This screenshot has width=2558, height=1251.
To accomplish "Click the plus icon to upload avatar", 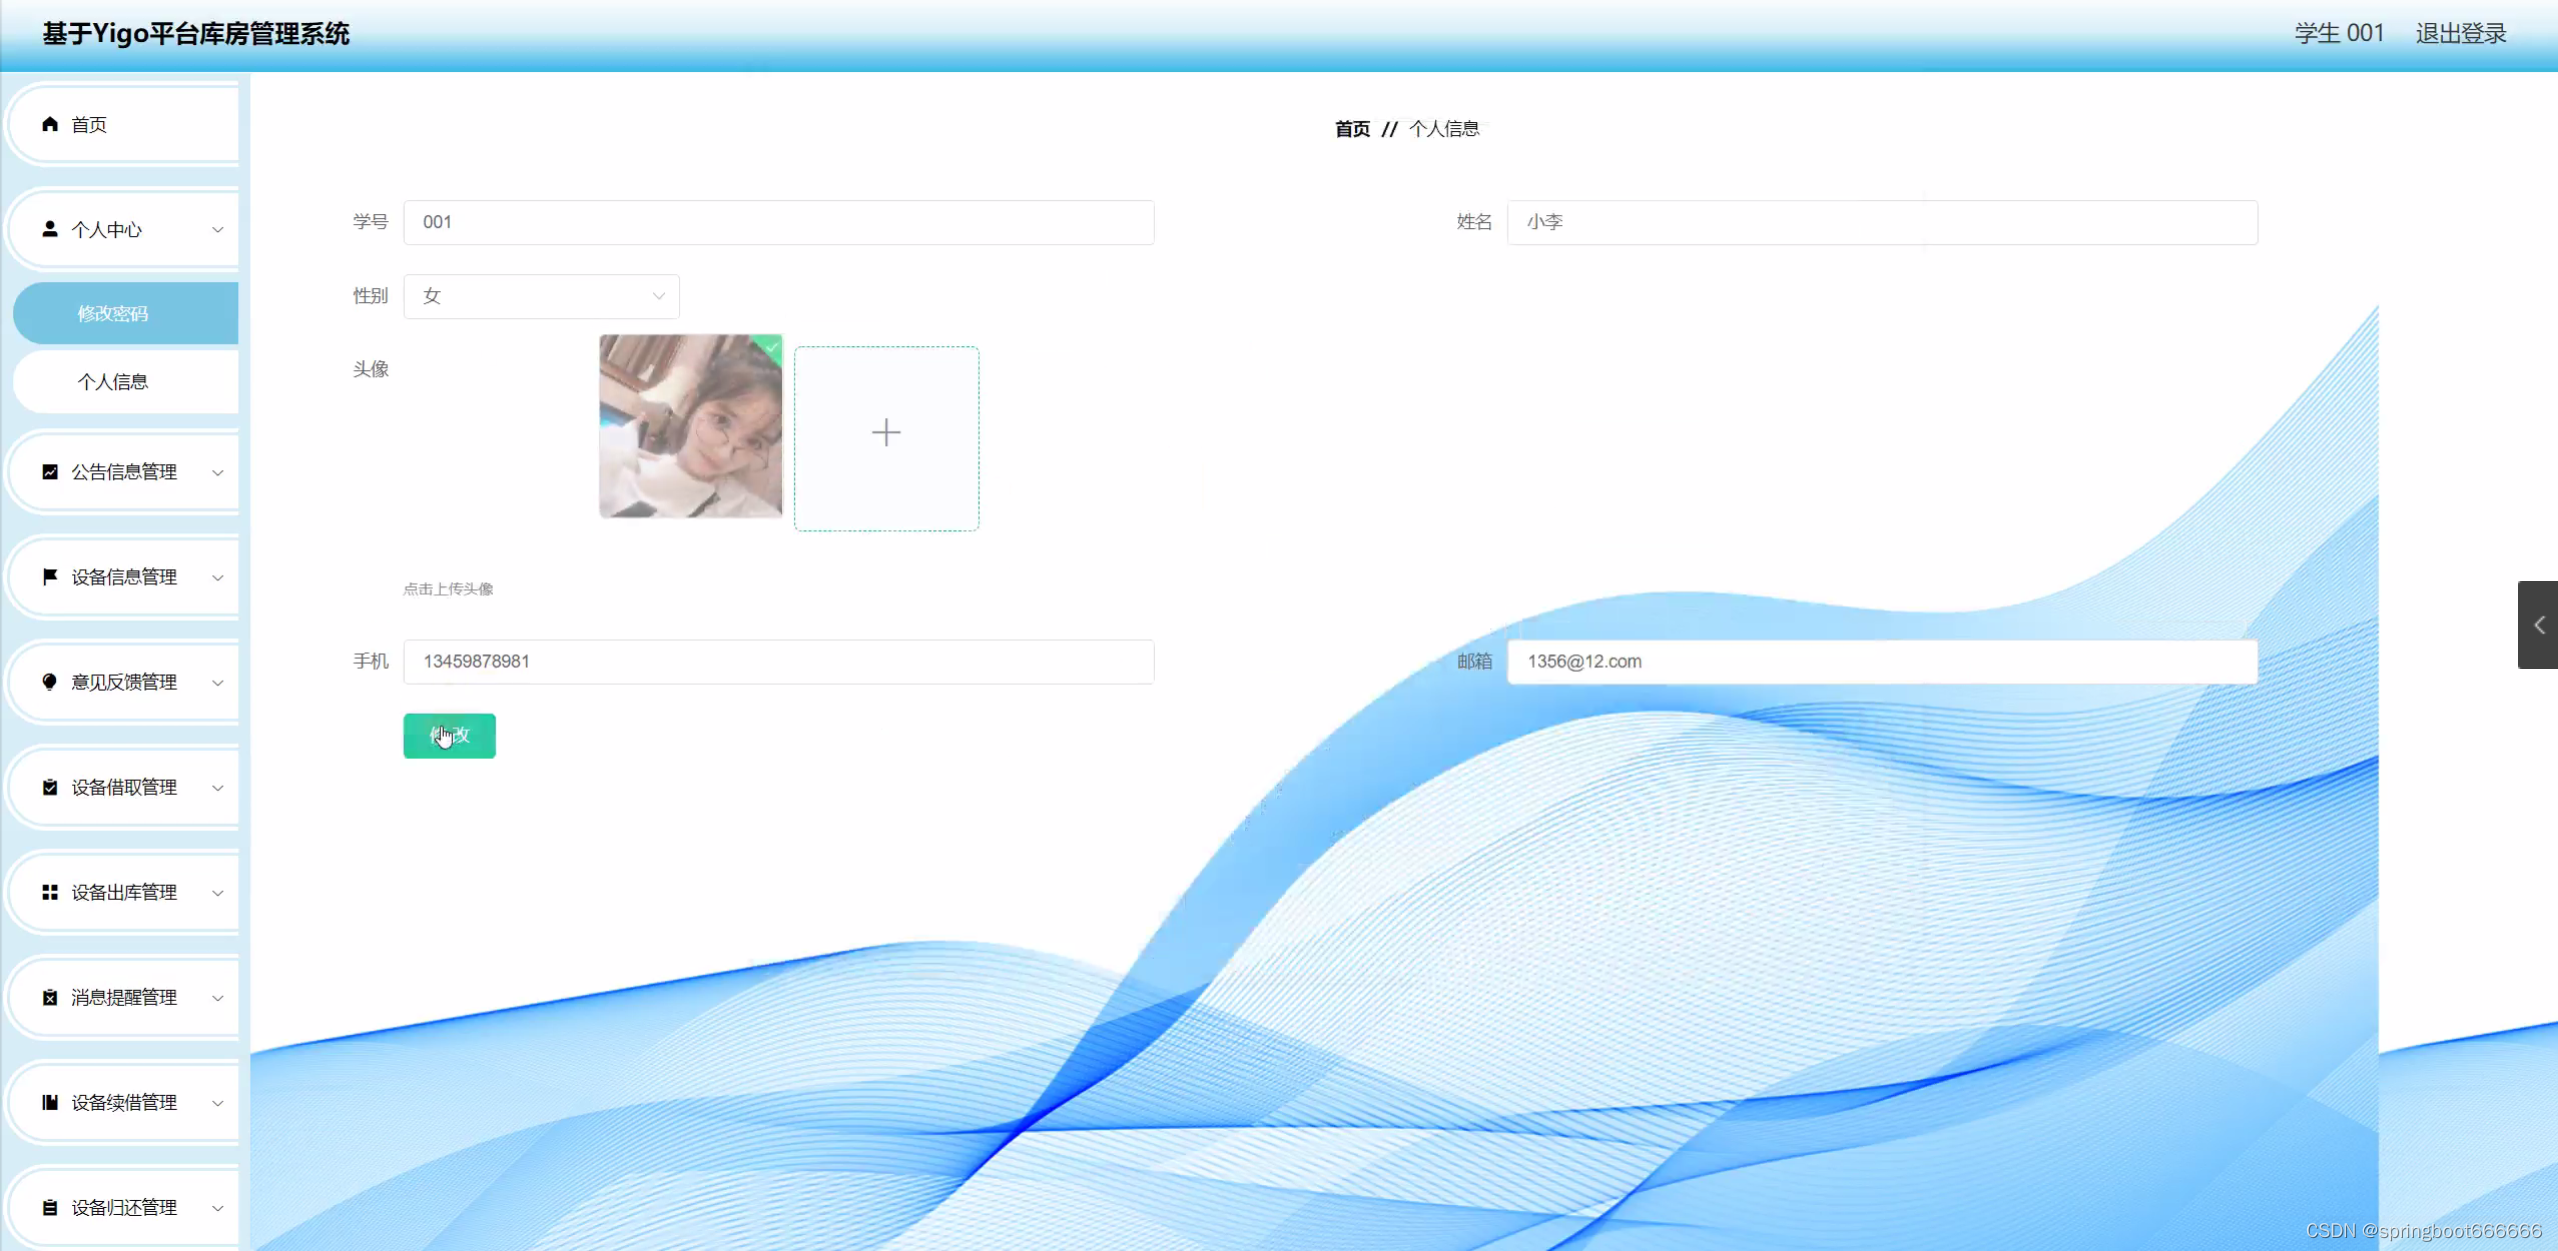I will [x=886, y=433].
